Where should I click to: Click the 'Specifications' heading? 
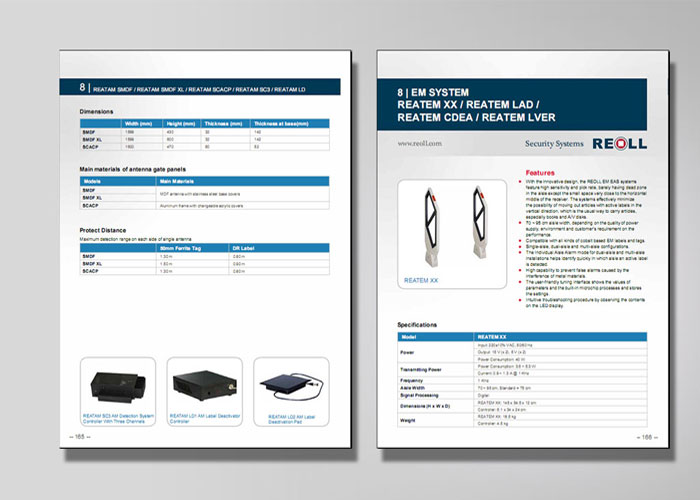pos(417,325)
